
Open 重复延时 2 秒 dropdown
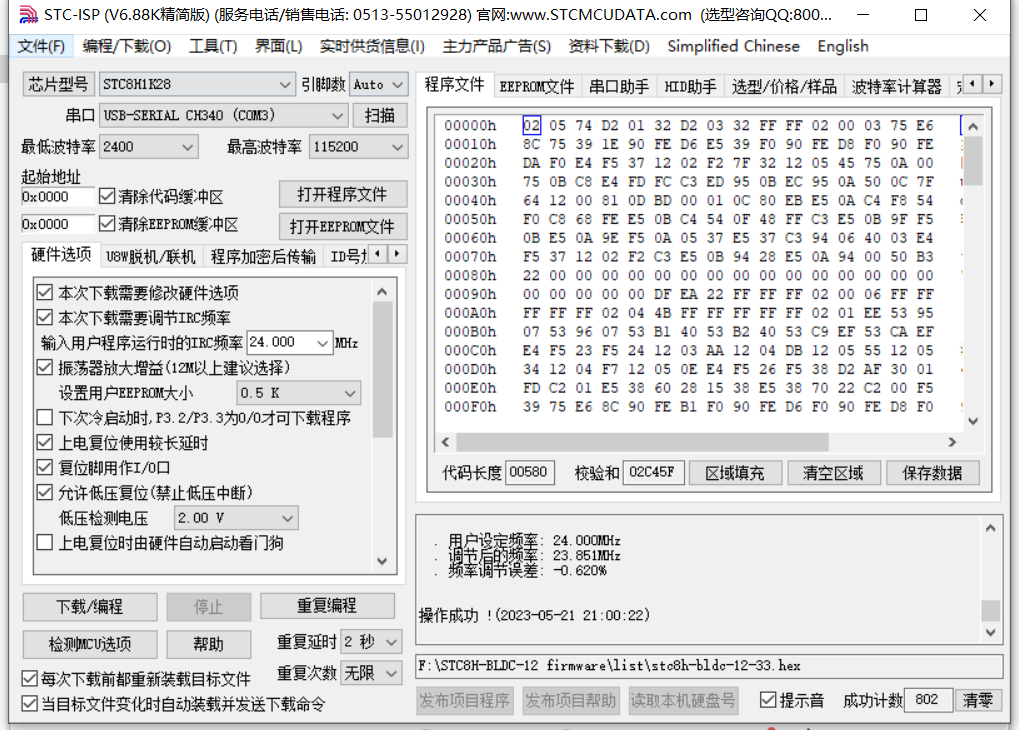[x=371, y=642]
